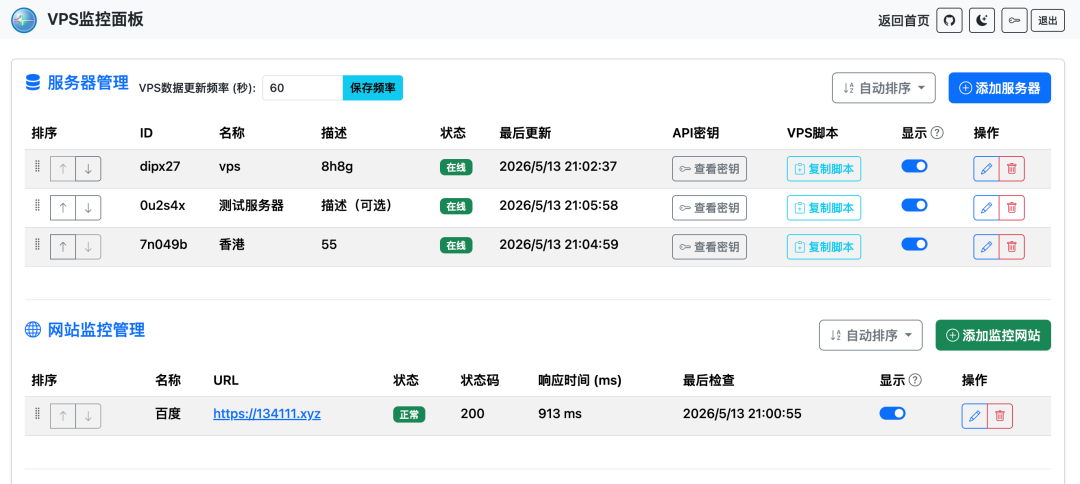The height and width of the screenshot is (484, 1080).
Task: Click server table 显示 help icon
Action: click(937, 132)
